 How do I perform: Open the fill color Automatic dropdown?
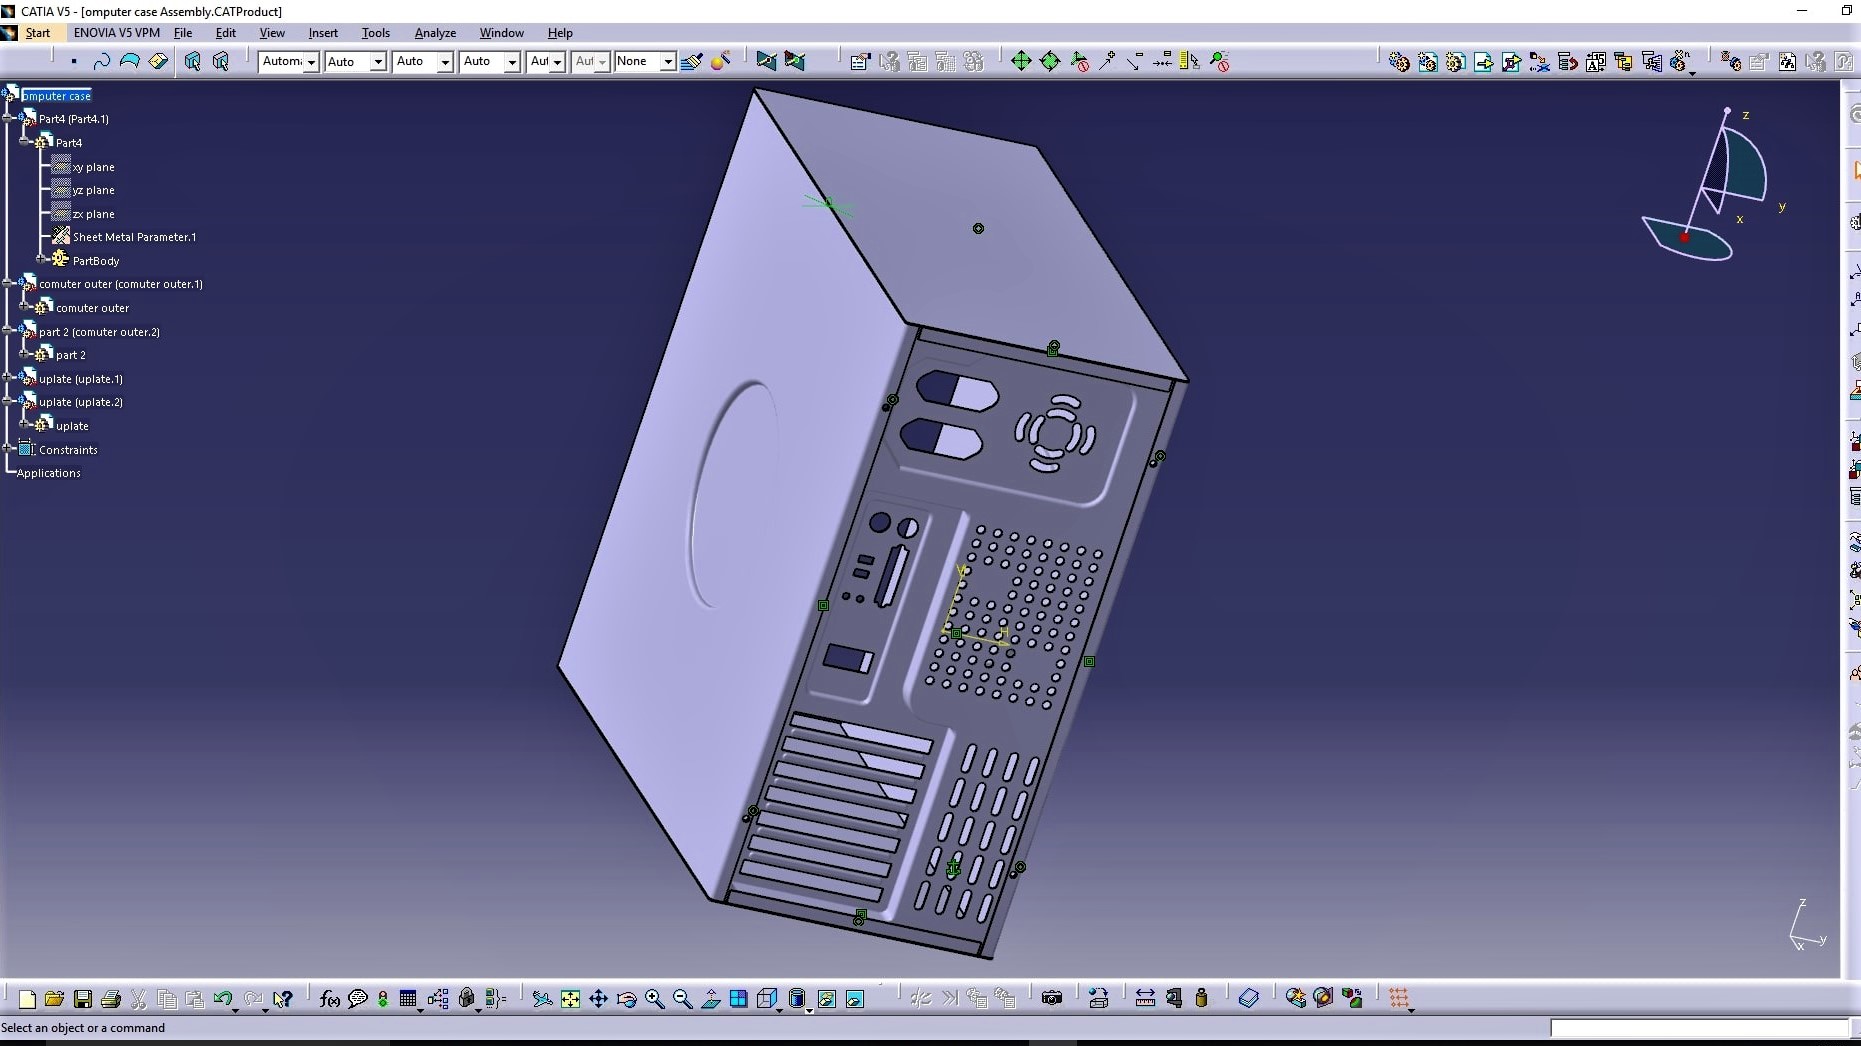[311, 62]
